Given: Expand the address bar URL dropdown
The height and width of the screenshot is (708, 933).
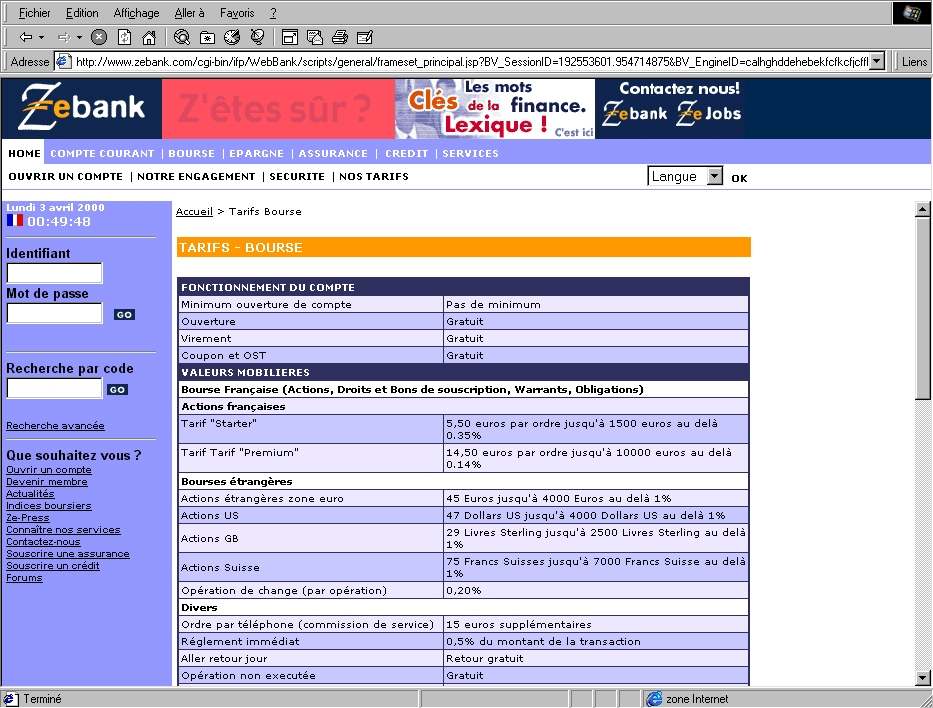Looking at the screenshot, I should click(x=876, y=61).
